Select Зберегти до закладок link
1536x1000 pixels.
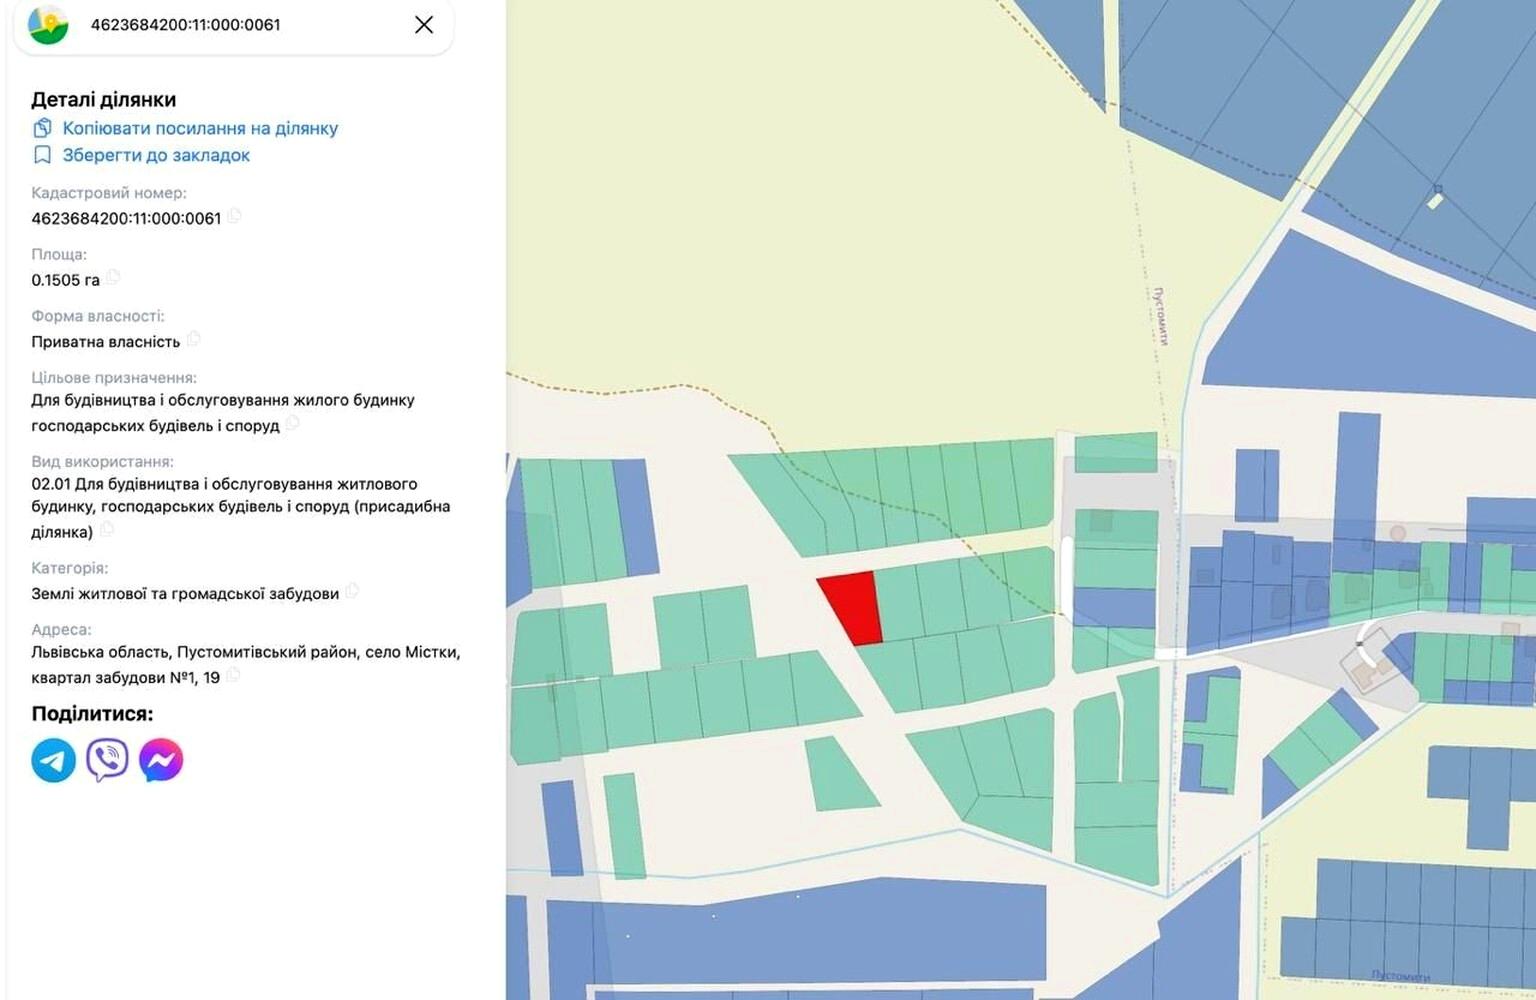[156, 155]
